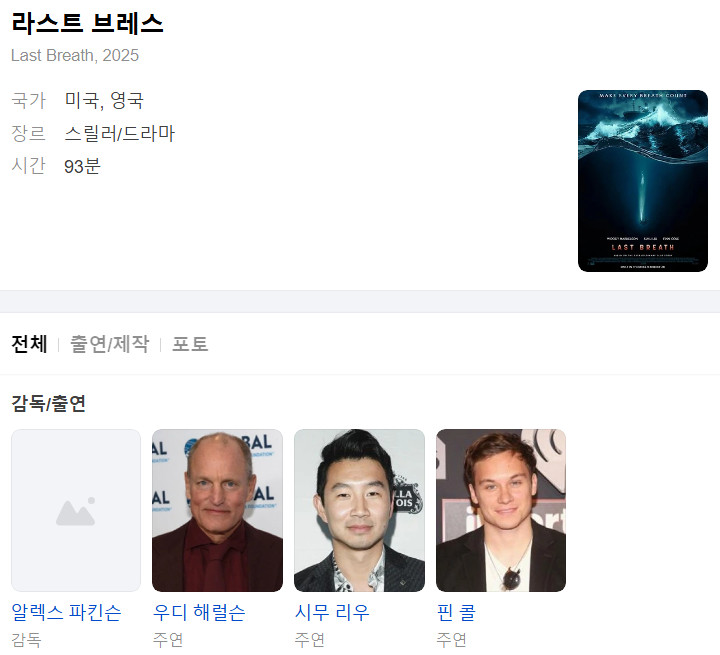720x655 pixels.
Task: Click the 주연 label under 우디 해럴슨
Action: [168, 639]
